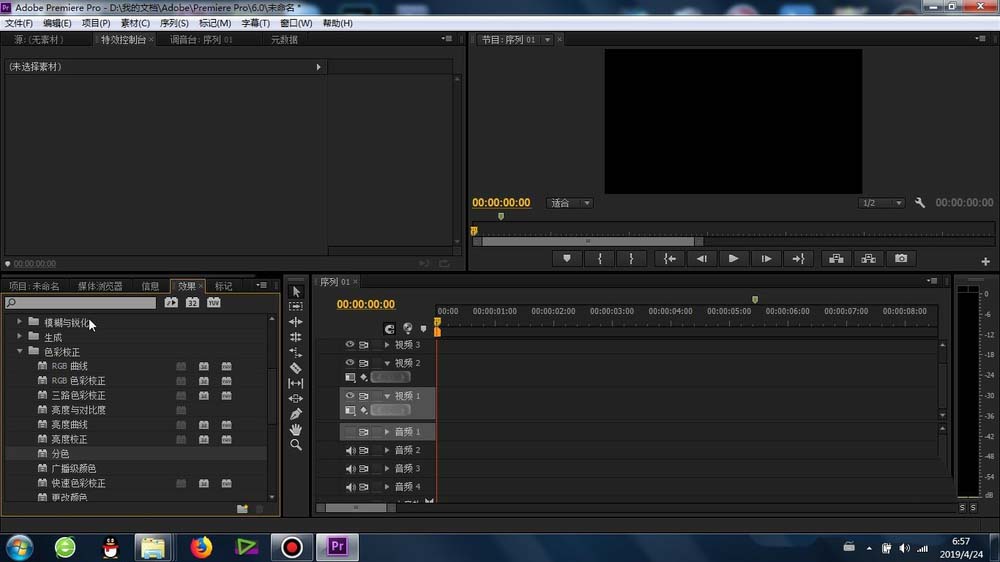Create new custom bin in Effects panel

(242, 509)
